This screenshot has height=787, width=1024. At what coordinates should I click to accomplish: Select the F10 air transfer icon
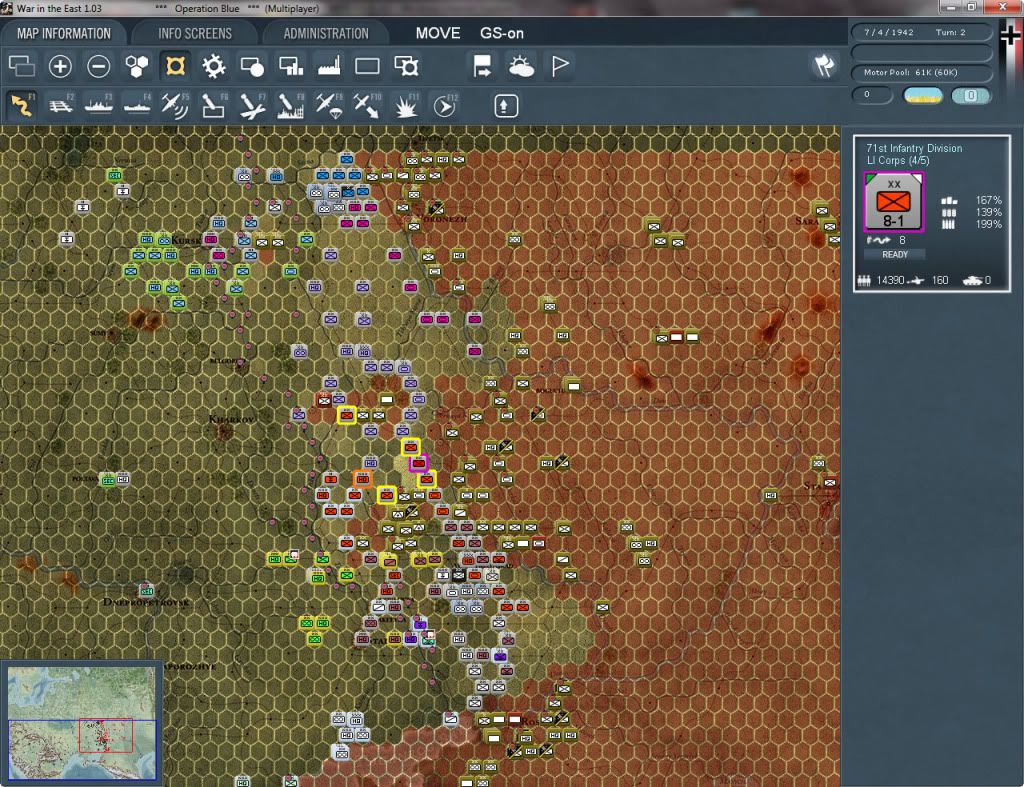(367, 106)
